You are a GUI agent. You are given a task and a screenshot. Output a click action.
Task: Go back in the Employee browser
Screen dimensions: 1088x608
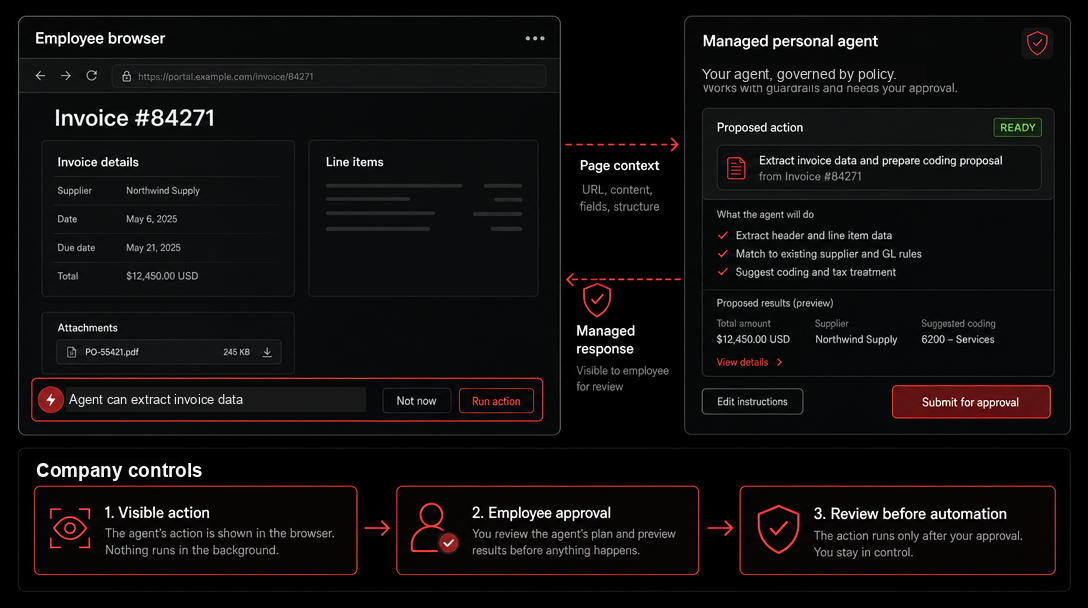pyautogui.click(x=40, y=76)
